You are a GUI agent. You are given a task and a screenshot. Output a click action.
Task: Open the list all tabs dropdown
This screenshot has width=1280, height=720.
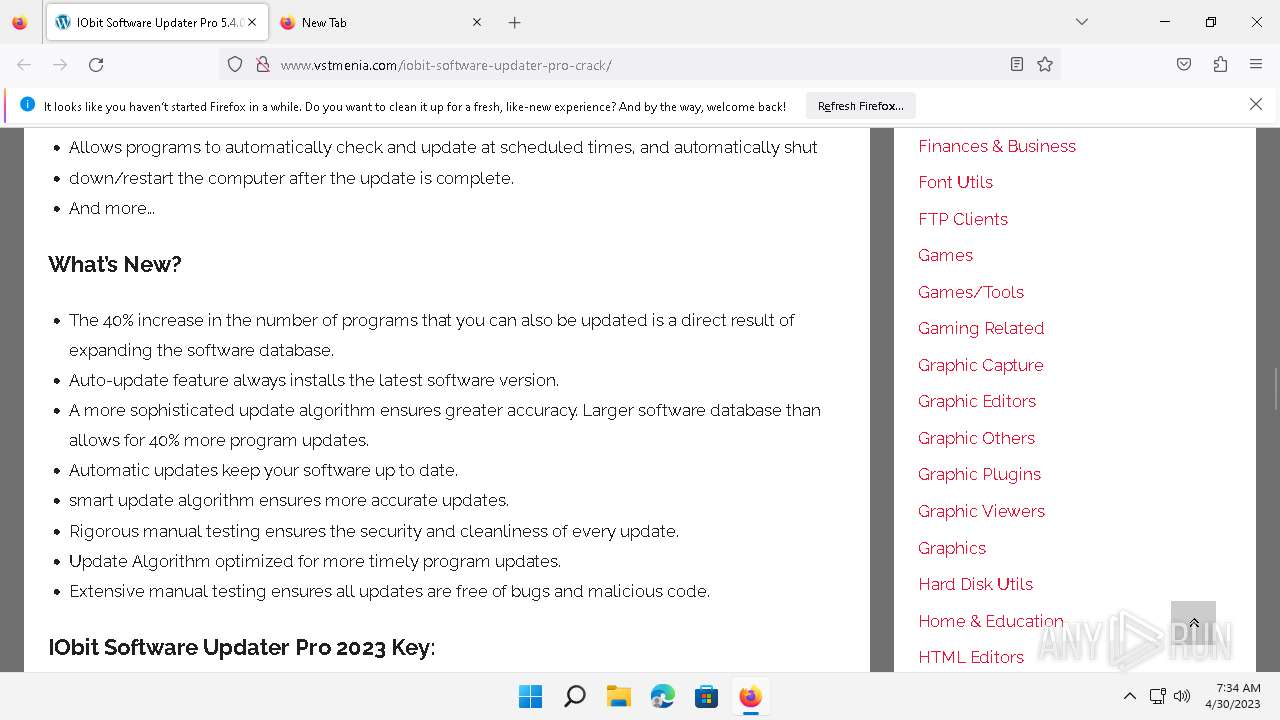[1081, 22]
